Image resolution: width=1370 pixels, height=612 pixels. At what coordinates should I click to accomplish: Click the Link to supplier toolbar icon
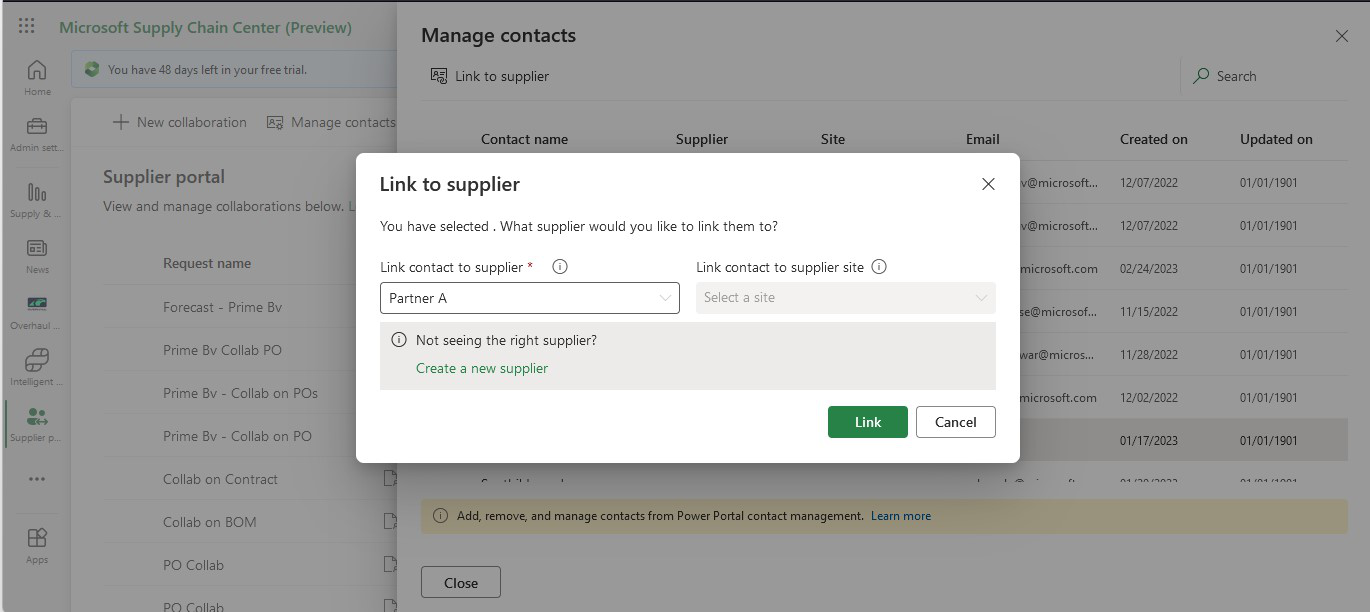point(438,76)
